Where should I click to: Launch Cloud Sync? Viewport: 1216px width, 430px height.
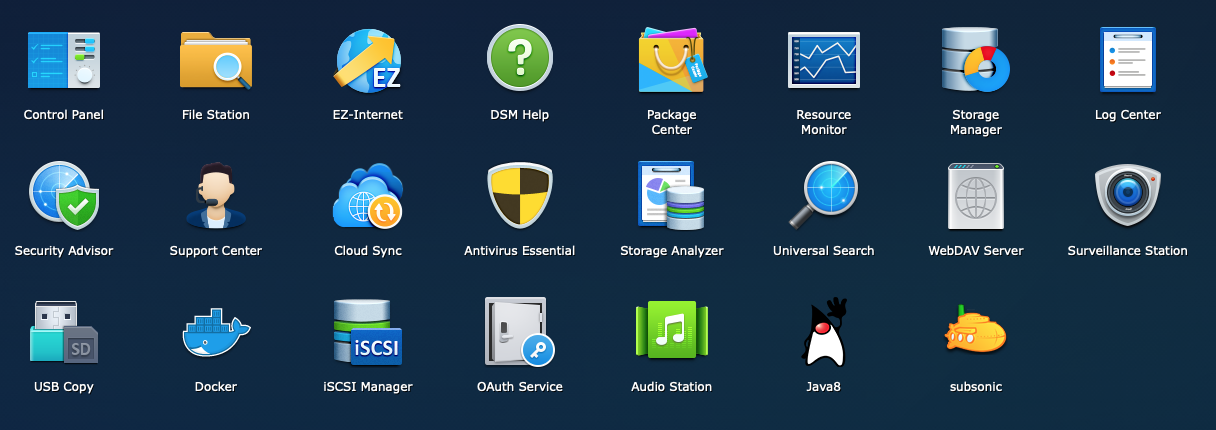click(x=368, y=196)
